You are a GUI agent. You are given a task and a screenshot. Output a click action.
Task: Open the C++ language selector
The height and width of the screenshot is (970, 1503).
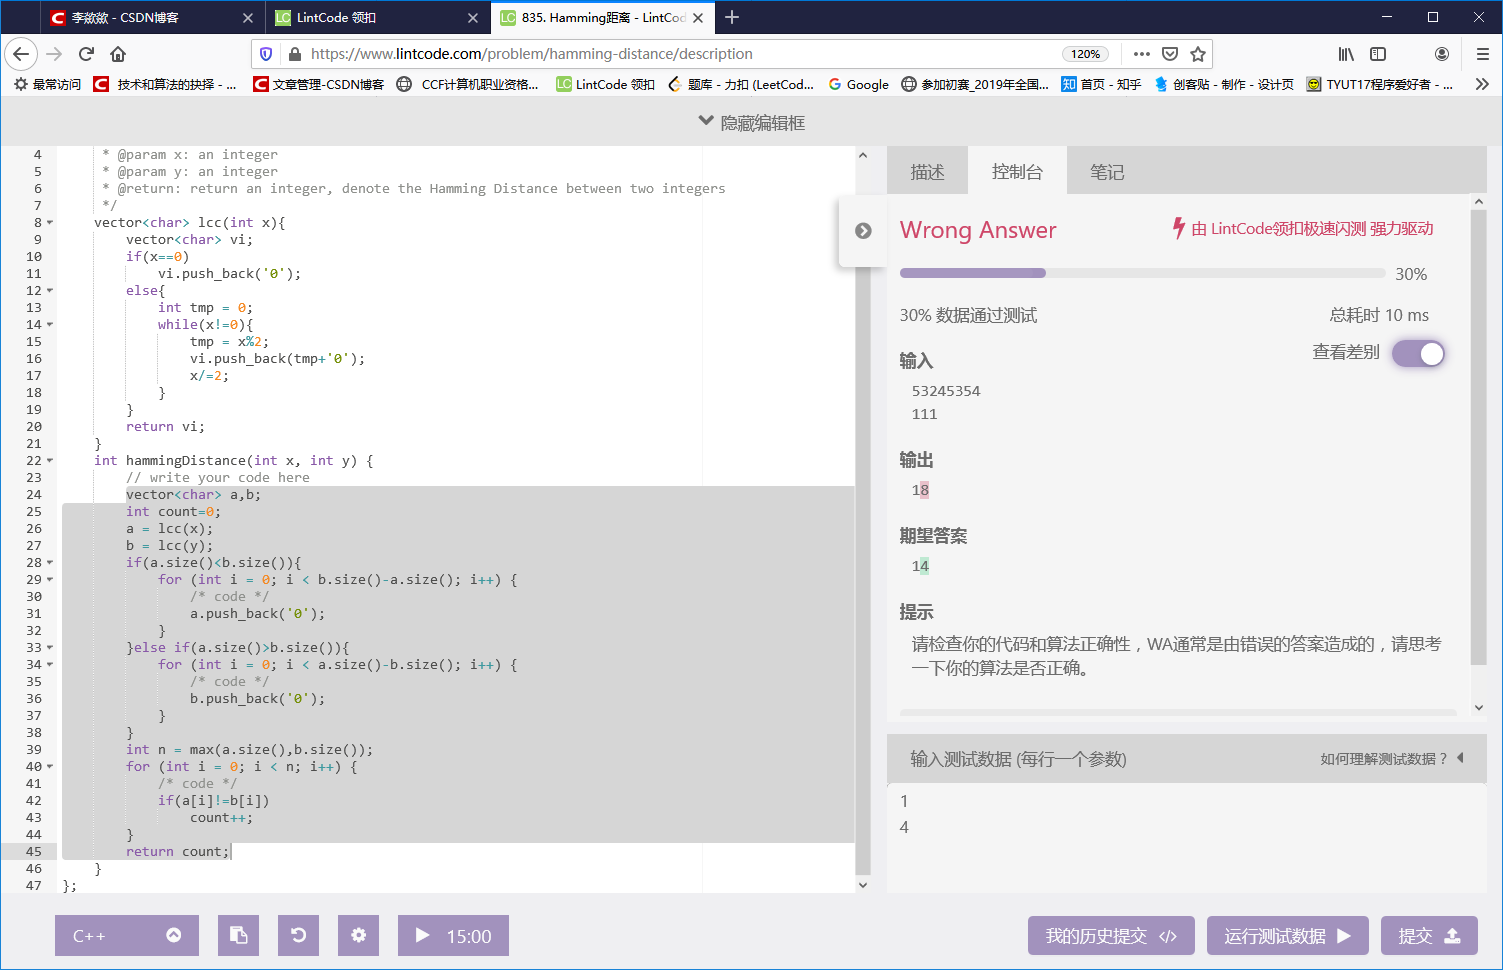[127, 935]
